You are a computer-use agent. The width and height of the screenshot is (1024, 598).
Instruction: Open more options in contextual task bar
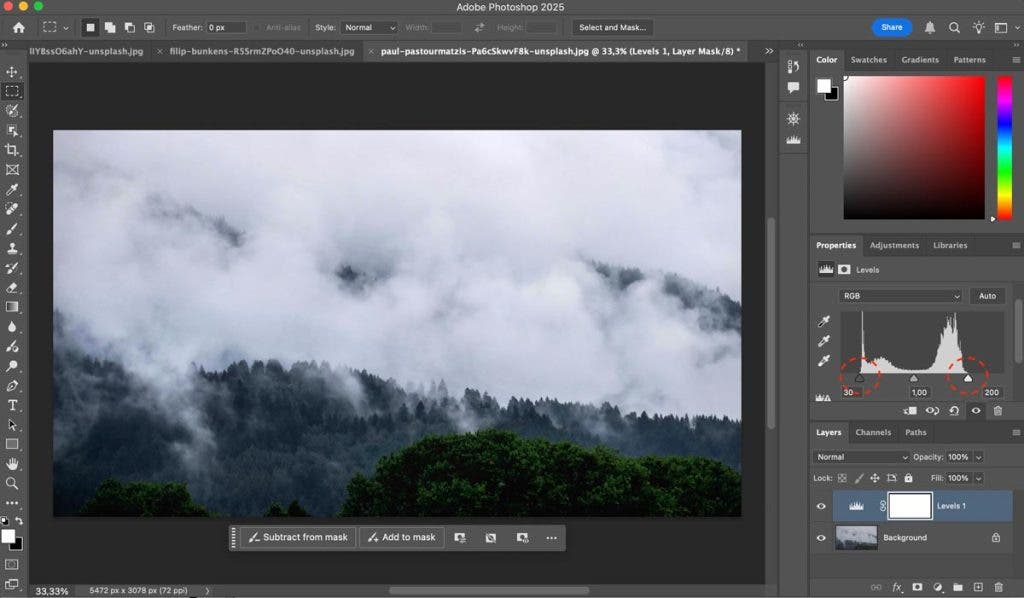coord(551,538)
